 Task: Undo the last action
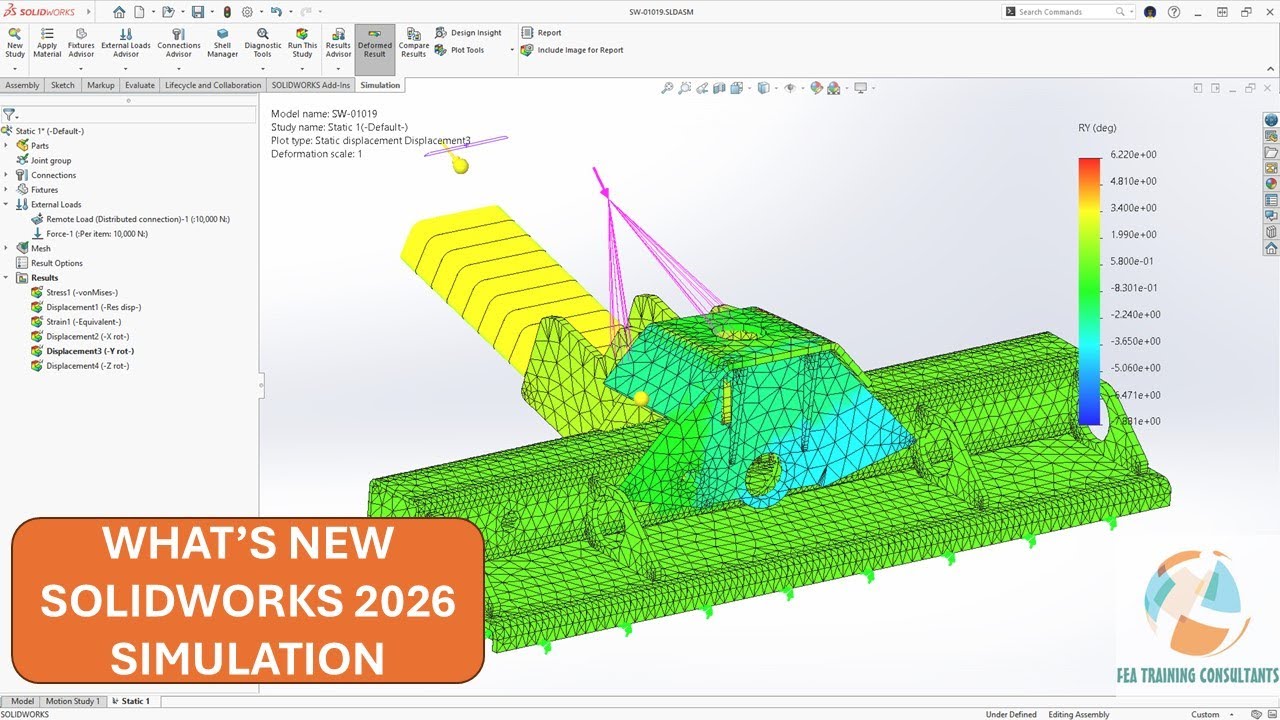275,12
